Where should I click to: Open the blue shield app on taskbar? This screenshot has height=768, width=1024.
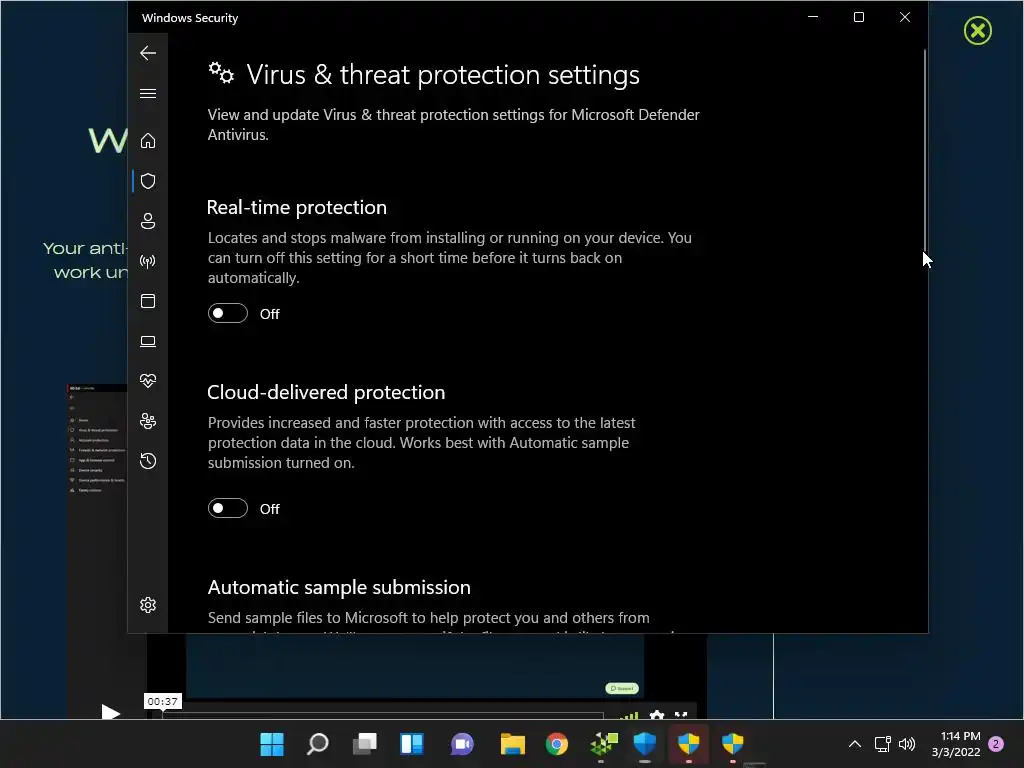coord(645,744)
